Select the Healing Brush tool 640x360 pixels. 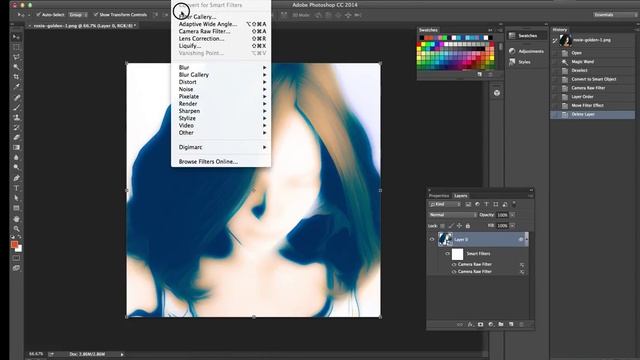click(x=16, y=98)
